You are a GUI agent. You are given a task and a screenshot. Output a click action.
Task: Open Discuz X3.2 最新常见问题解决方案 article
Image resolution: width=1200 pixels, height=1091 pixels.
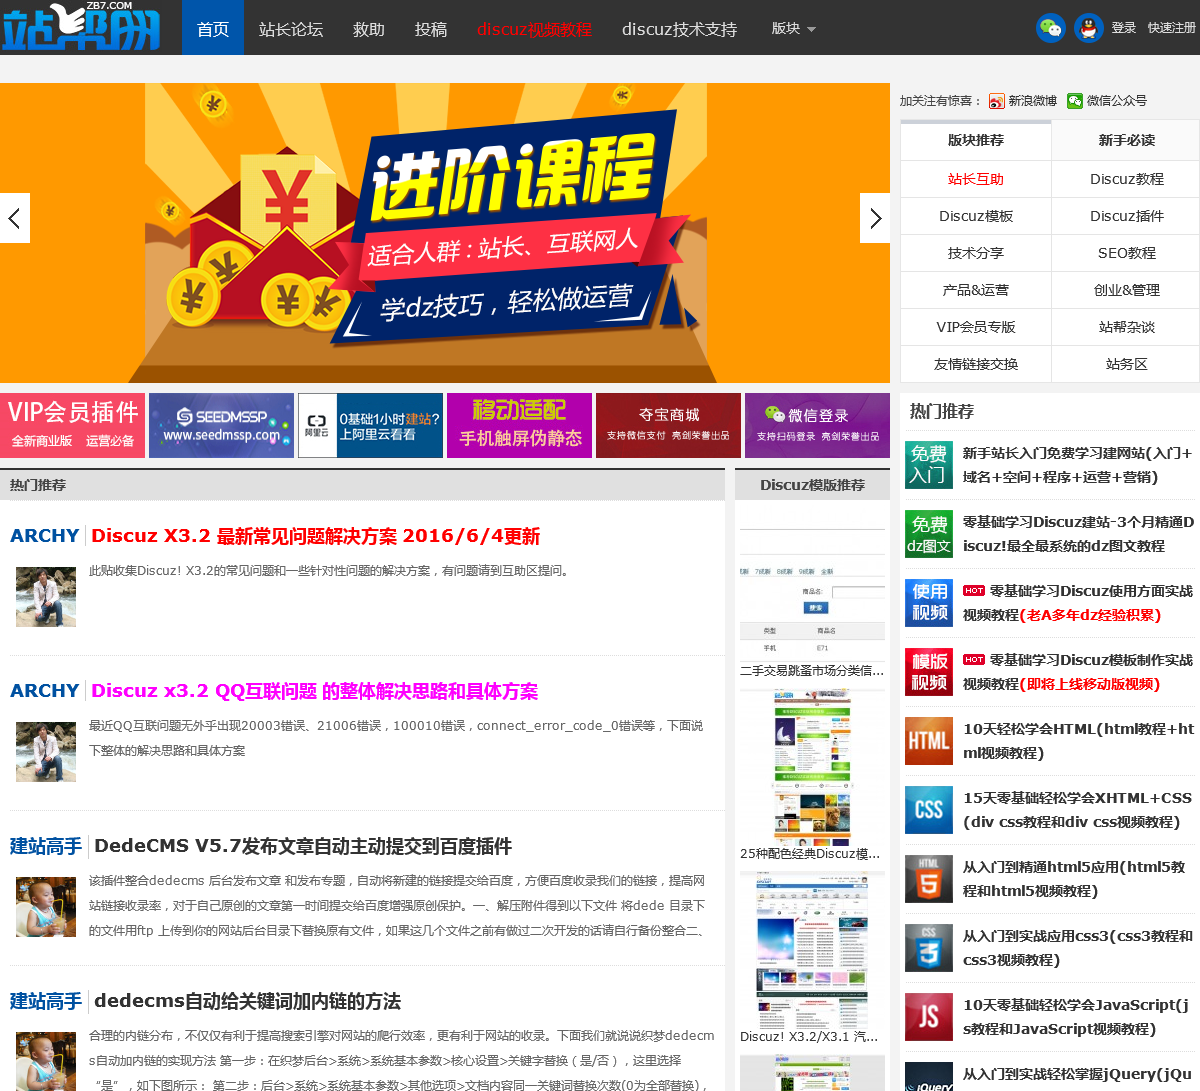pyautogui.click(x=315, y=536)
